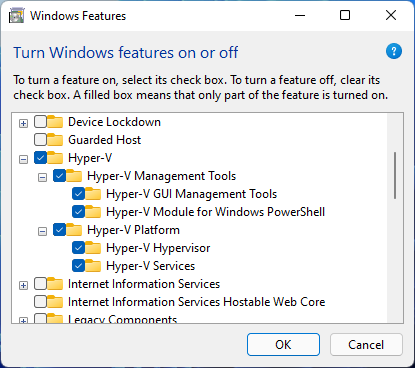The width and height of the screenshot is (415, 368).
Task: Select the Internet Information Services label
Action: [x=144, y=284]
